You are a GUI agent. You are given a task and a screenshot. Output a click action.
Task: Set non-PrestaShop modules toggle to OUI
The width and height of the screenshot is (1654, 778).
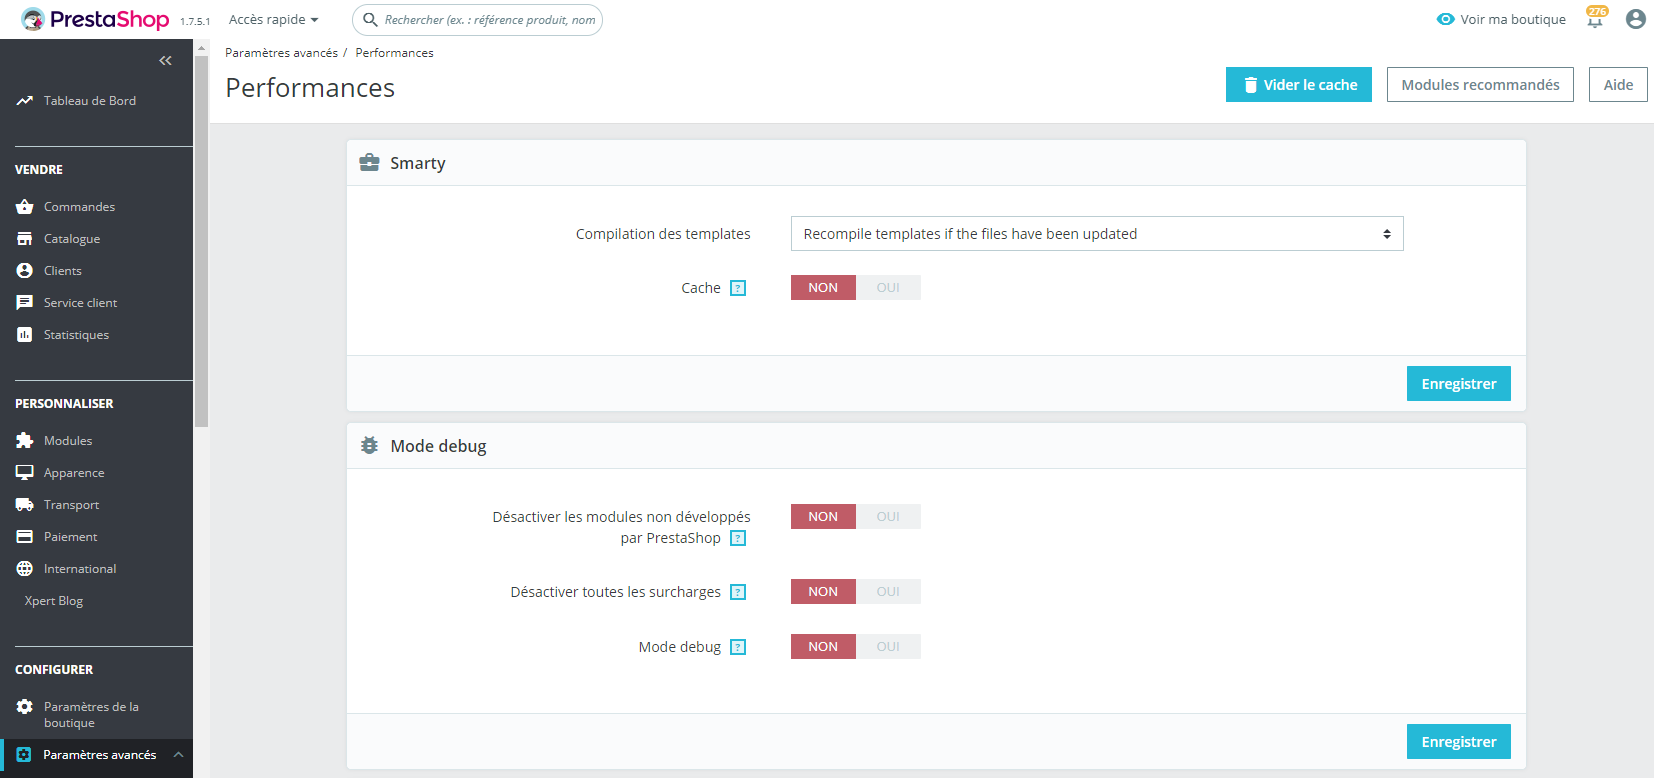coord(888,517)
